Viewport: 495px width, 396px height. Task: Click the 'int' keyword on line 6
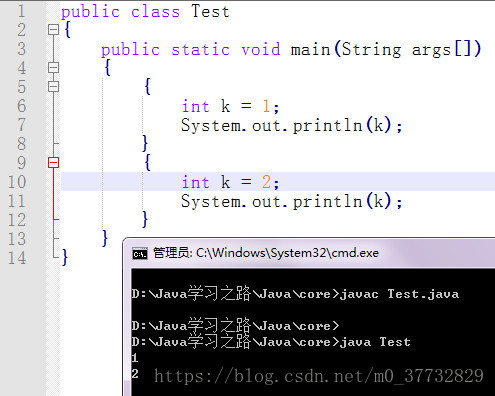196,107
